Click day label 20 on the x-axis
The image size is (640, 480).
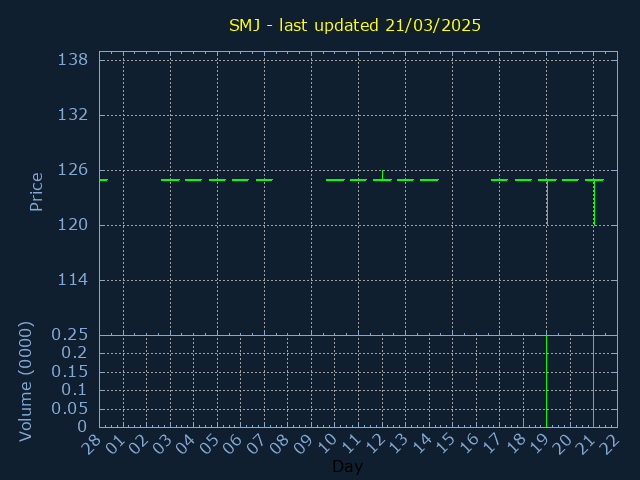[562, 443]
